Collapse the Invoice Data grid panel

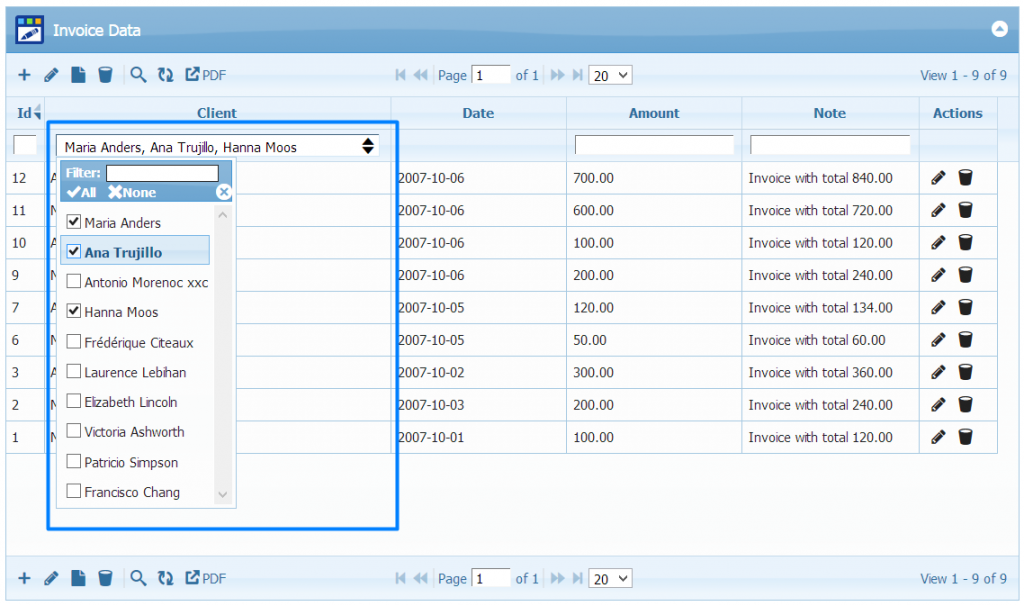[999, 29]
